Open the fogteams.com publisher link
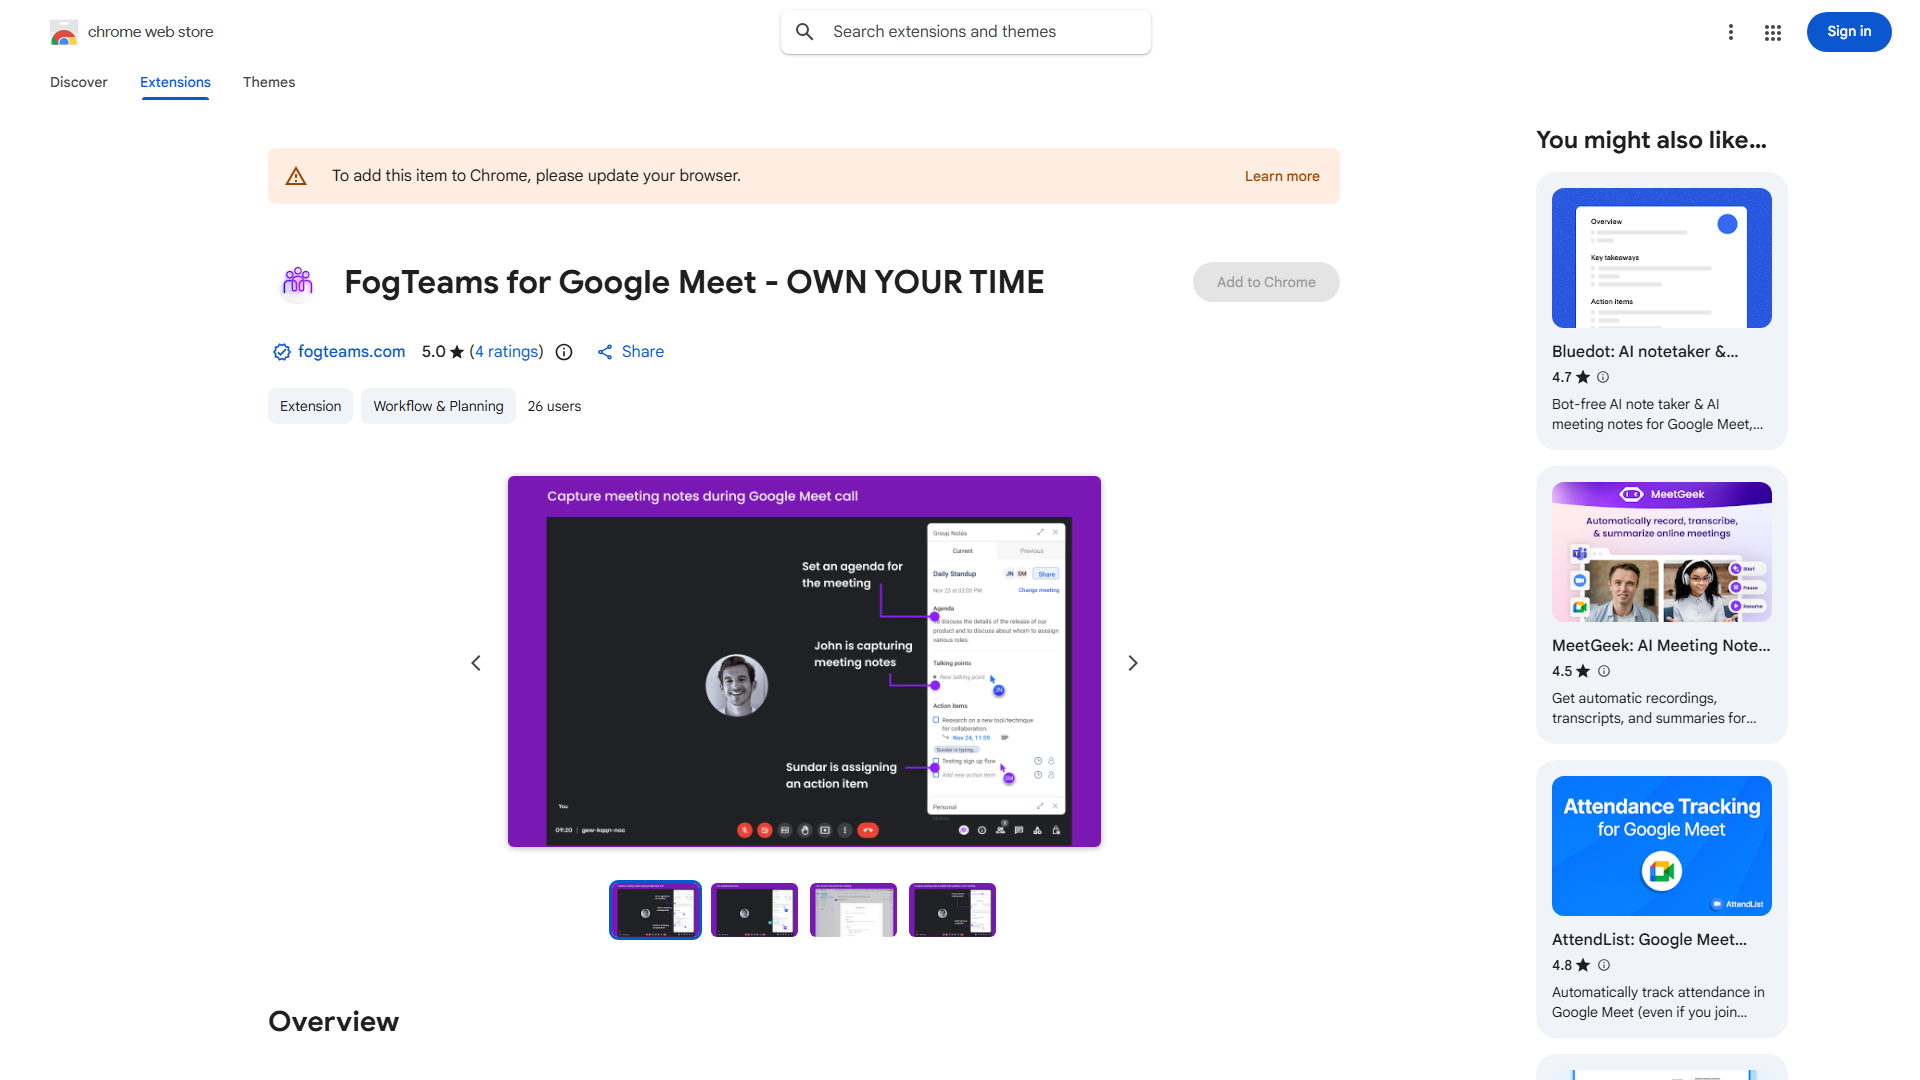The height and width of the screenshot is (1080, 1920). coord(351,352)
